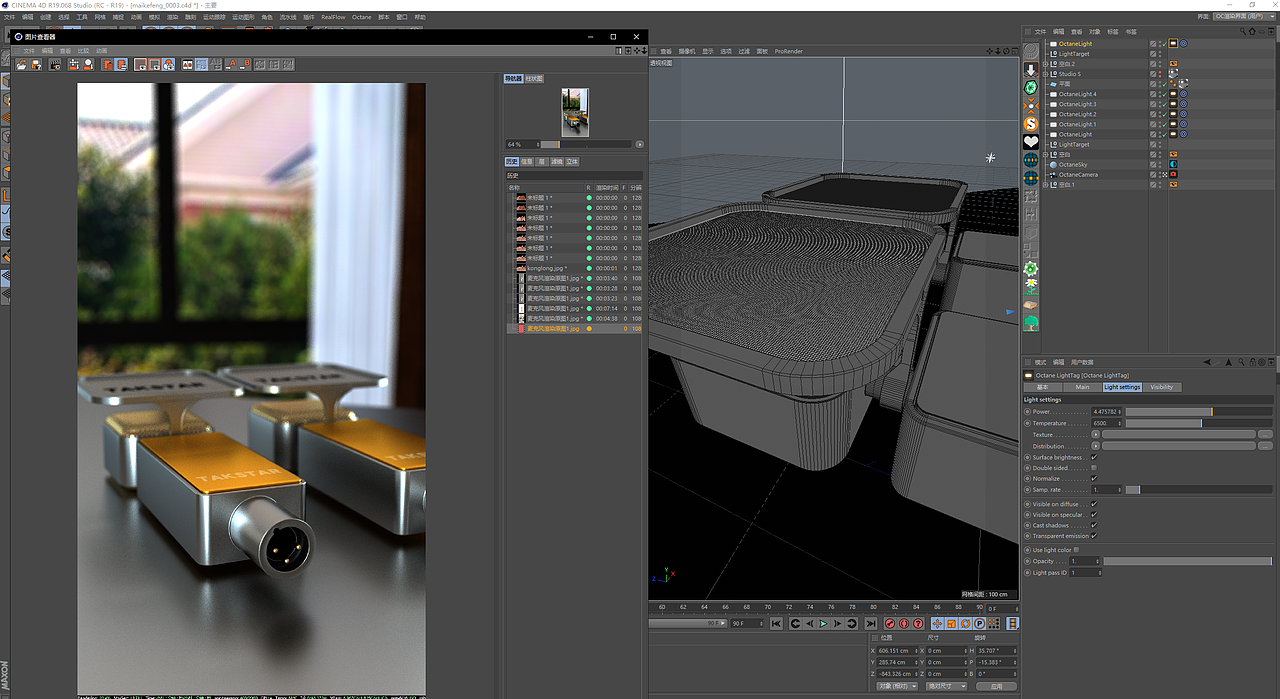Viewport: 1280px width, 699px height.
Task: Switch to Main tab in Attribute Manager
Action: pyautogui.click(x=1083, y=387)
